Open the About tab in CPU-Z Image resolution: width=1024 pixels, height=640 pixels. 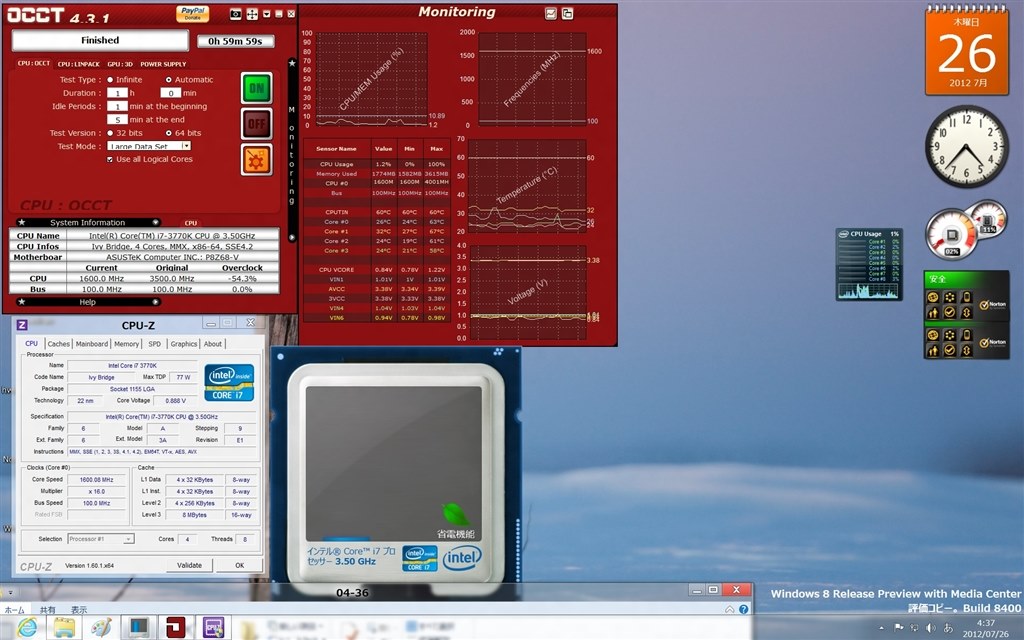(x=213, y=344)
